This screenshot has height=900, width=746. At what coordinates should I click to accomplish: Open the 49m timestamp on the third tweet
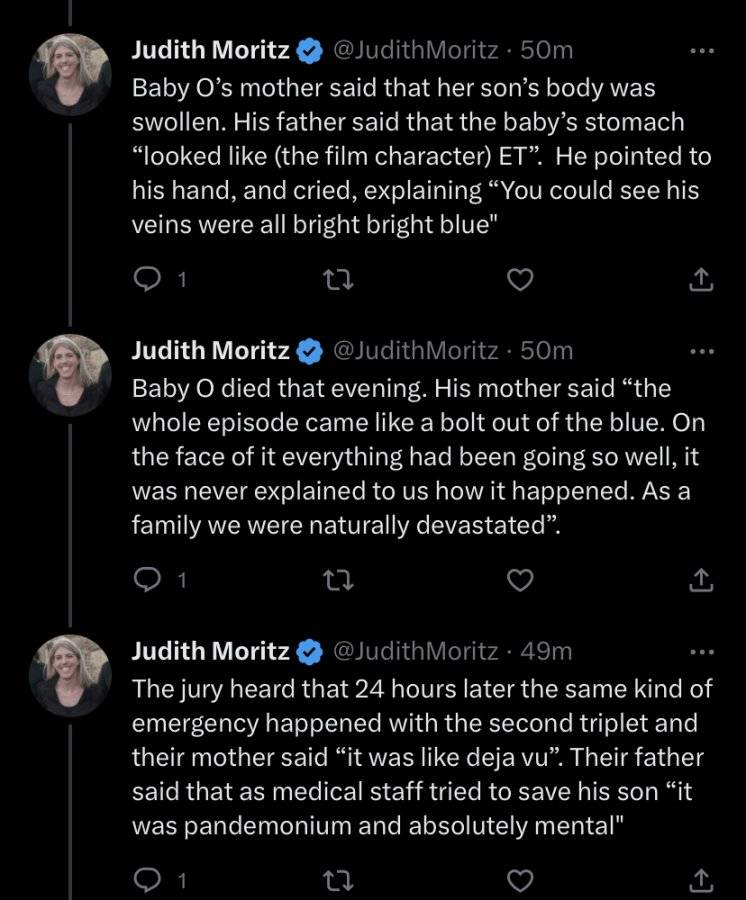click(x=546, y=651)
